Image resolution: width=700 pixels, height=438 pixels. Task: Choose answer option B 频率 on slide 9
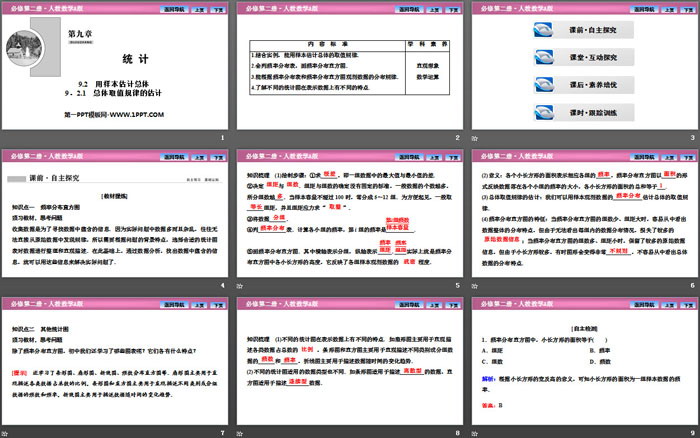click(602, 350)
